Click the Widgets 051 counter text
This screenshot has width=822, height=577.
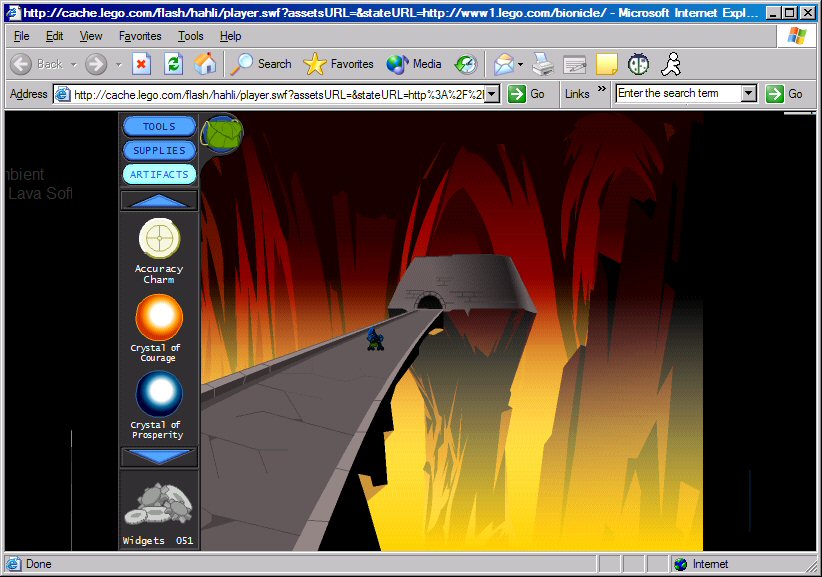click(x=158, y=540)
